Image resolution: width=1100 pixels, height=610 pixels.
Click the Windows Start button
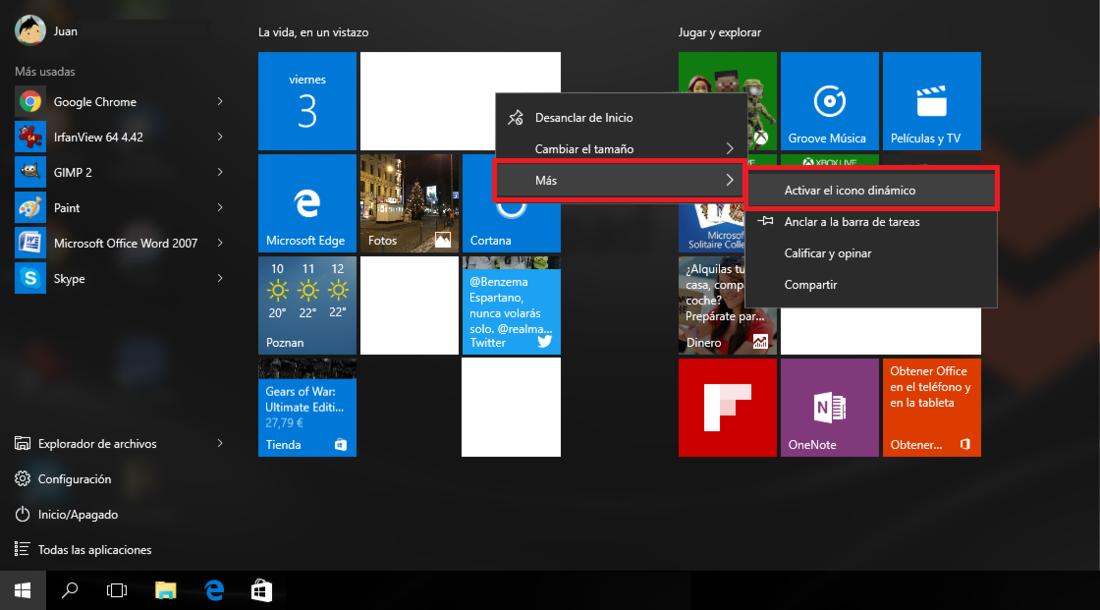pos(22,590)
